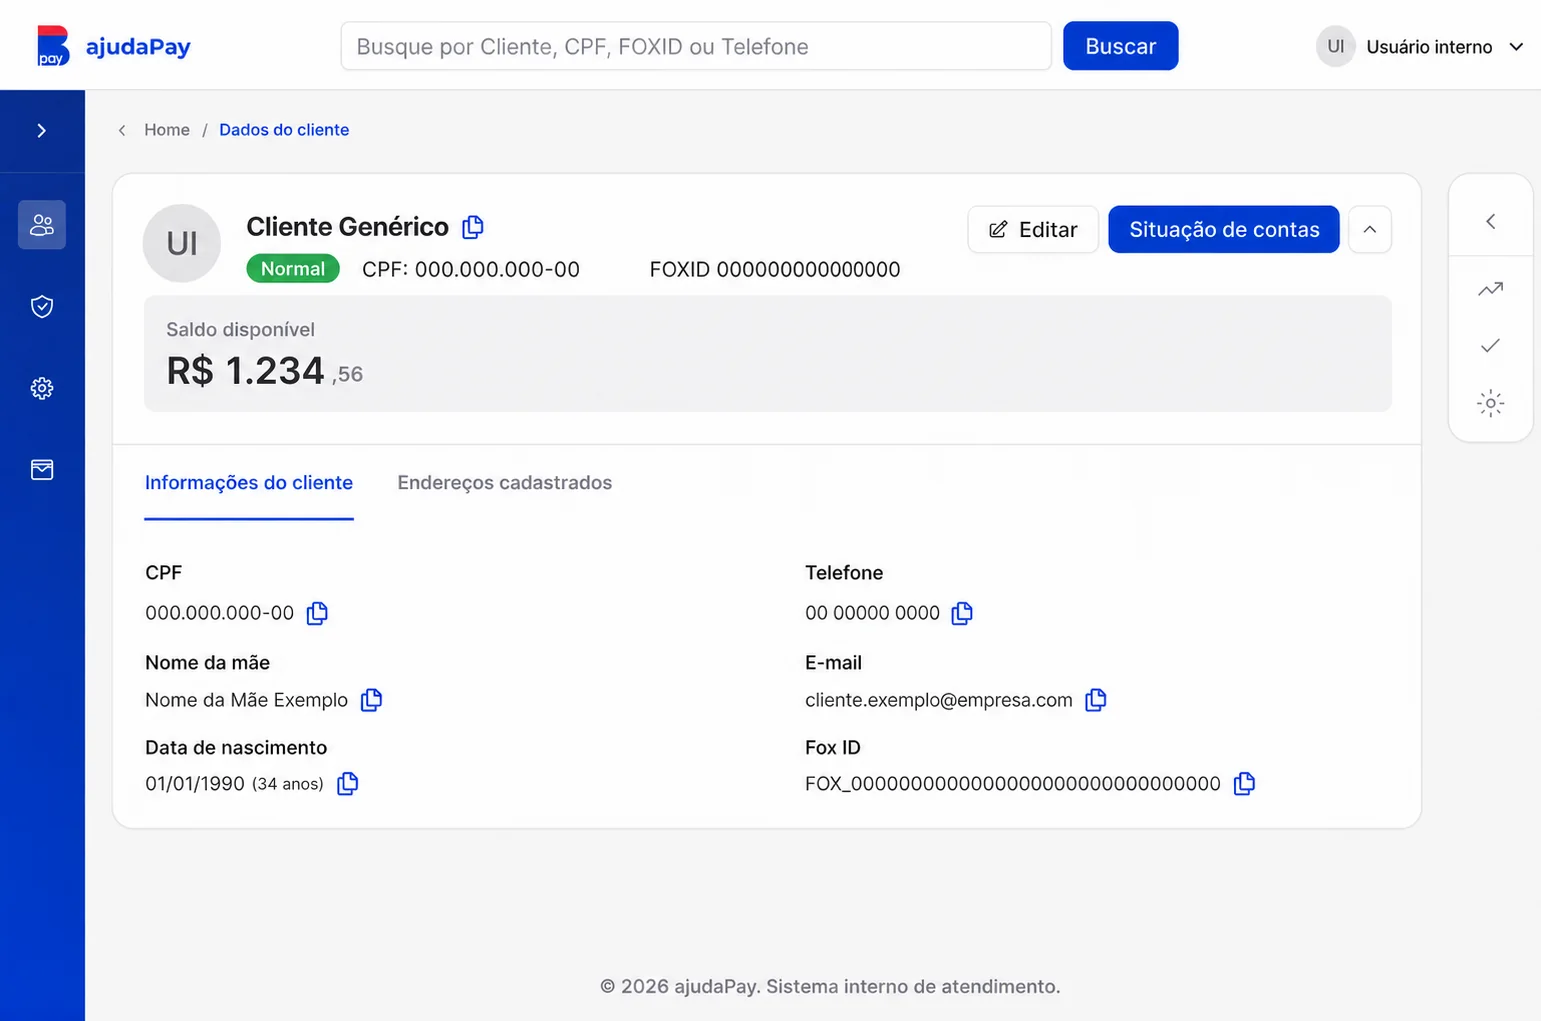Select the Informações do cliente tab

coord(249,483)
